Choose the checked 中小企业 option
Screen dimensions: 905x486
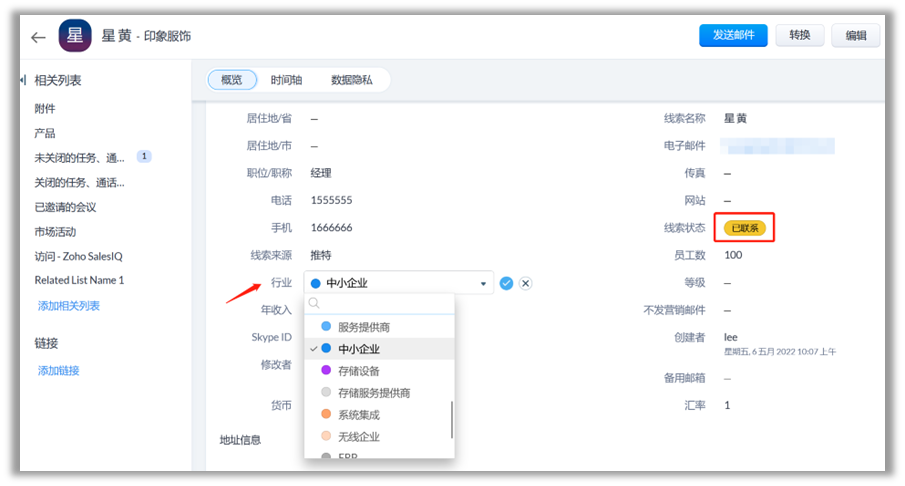tap(358, 349)
